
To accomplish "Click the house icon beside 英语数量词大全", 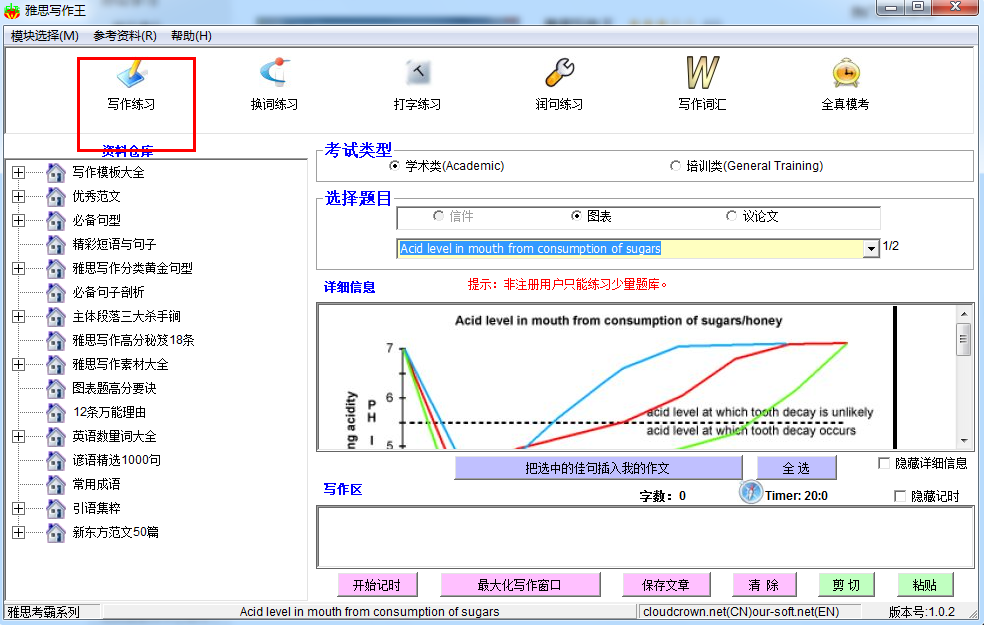I will (x=56, y=436).
